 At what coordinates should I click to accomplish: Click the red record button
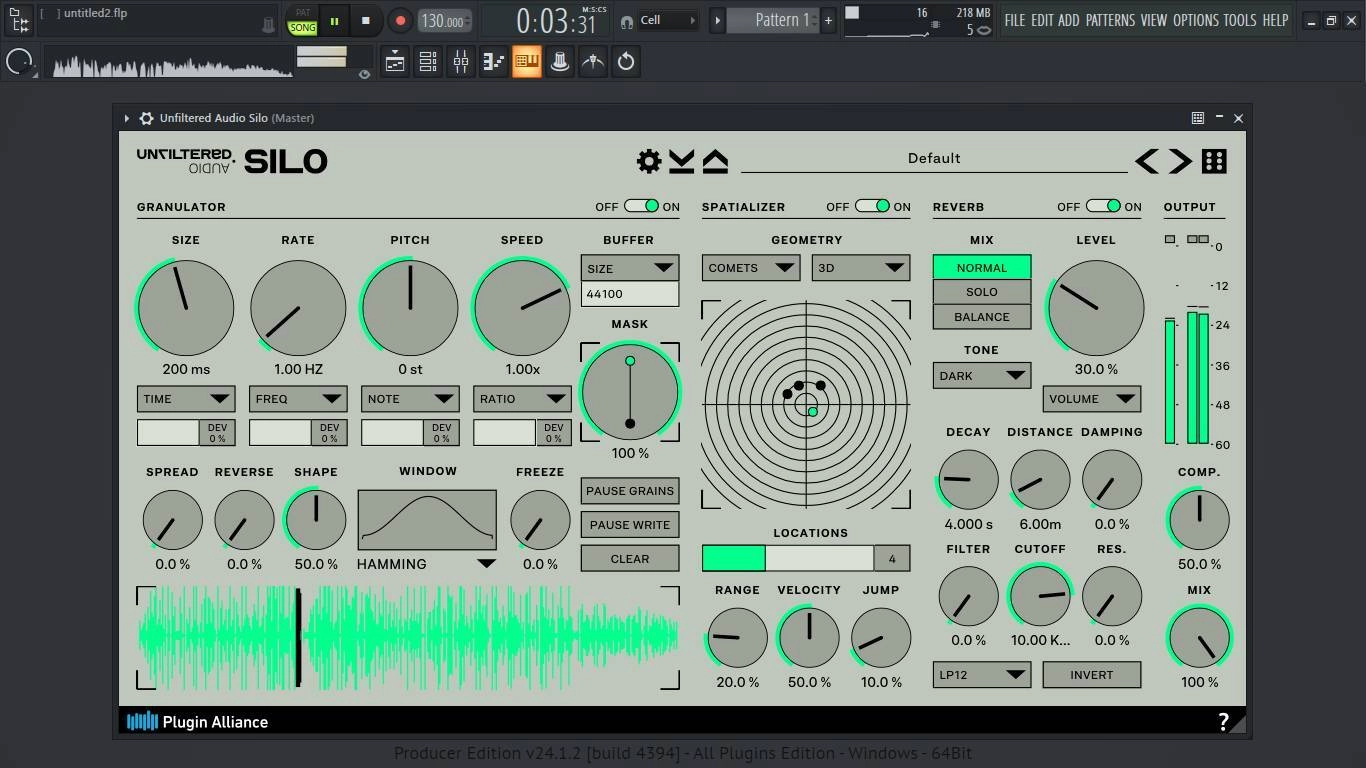(x=400, y=20)
